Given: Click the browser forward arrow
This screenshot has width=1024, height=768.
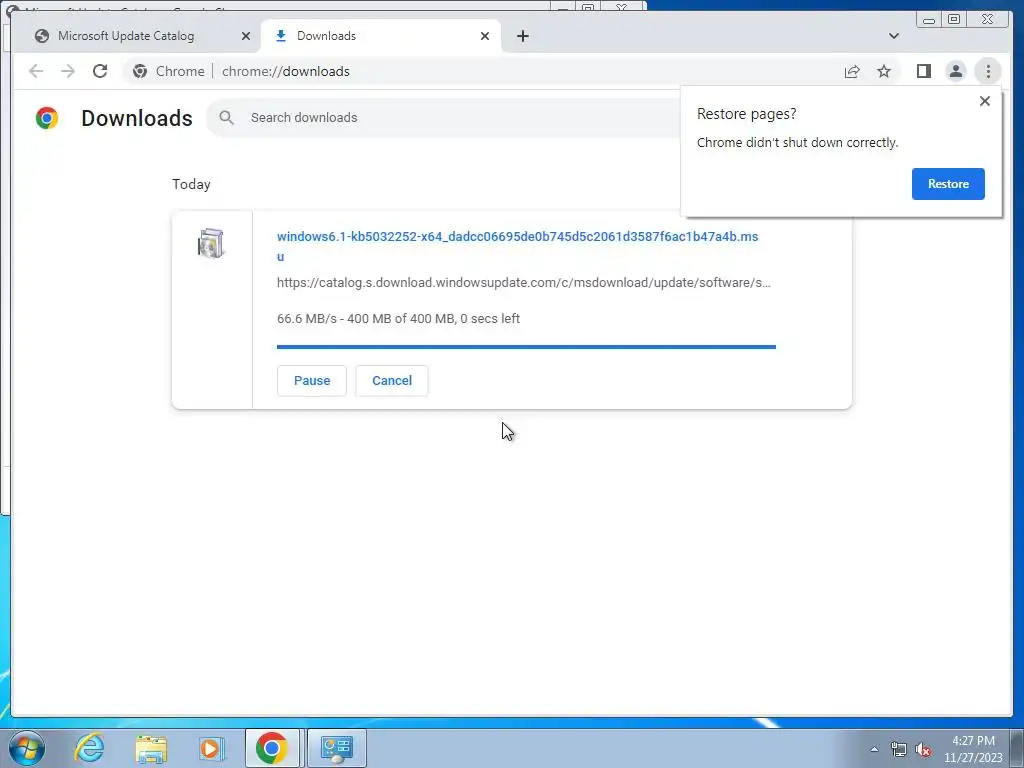Looking at the screenshot, I should [68, 71].
